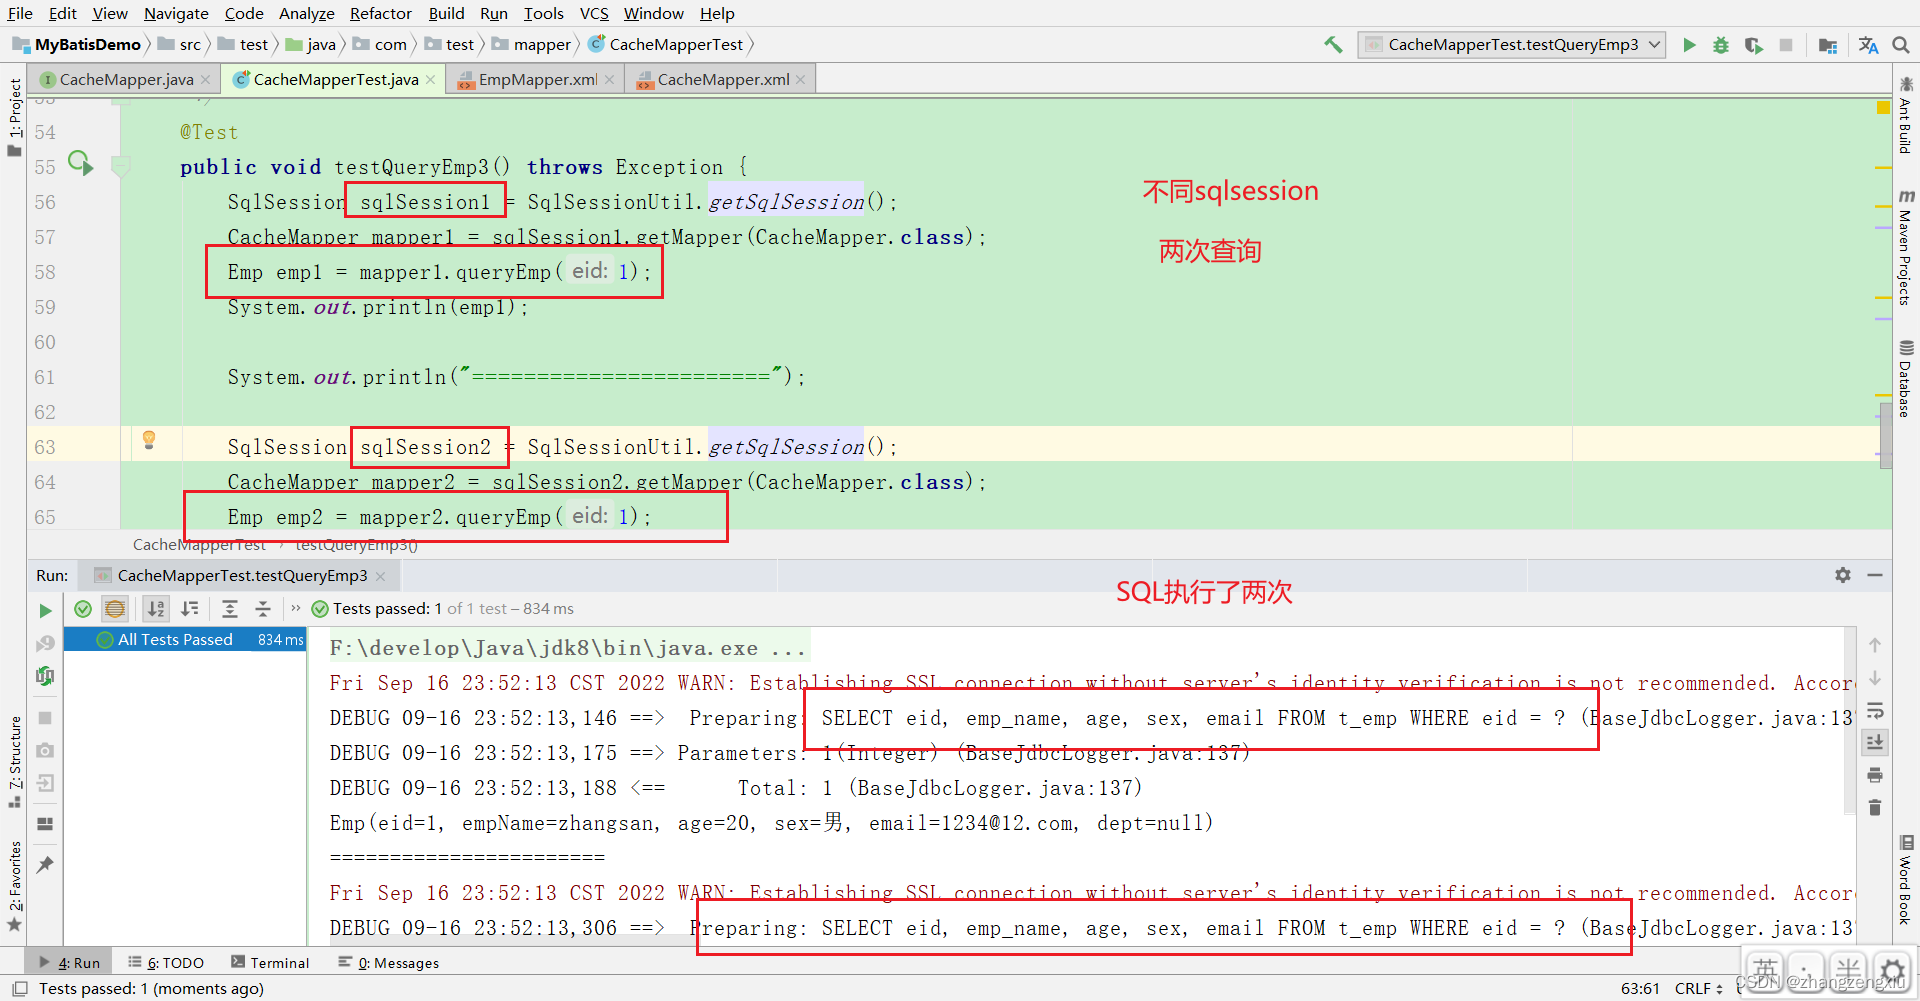Screen dimensions: 1920x1001
Task: Toggle auto-test in the Run panel sidebar
Action: point(45,677)
